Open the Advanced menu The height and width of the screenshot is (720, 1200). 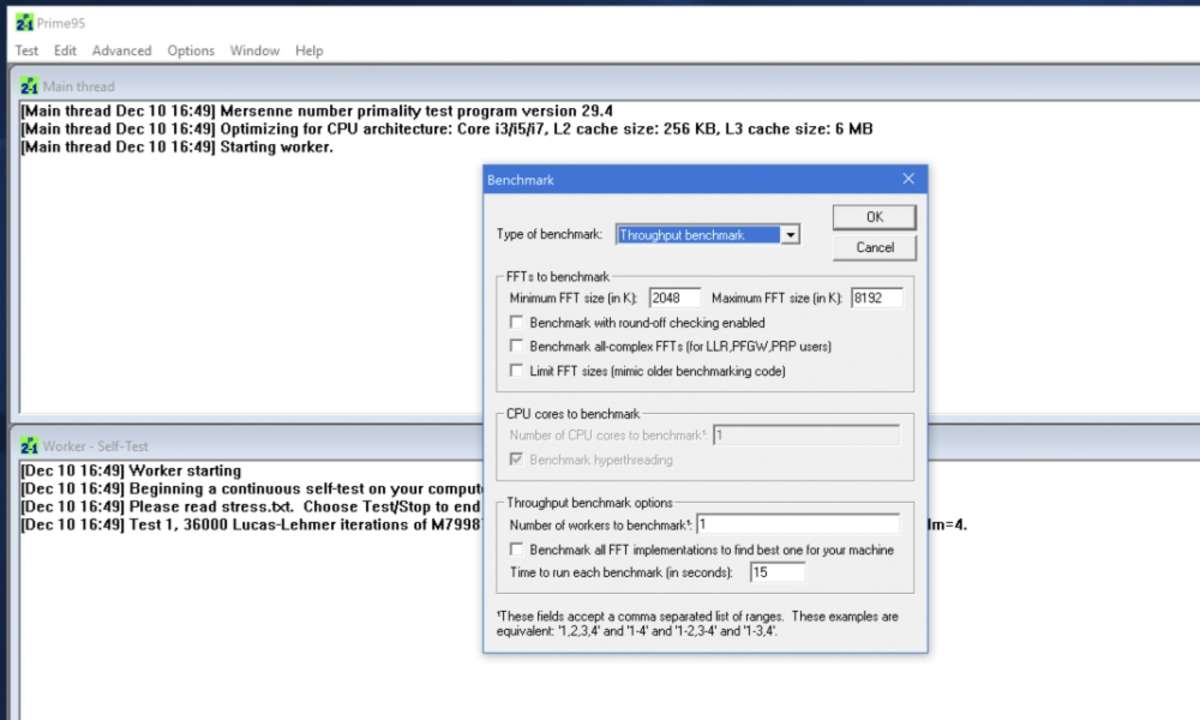122,50
